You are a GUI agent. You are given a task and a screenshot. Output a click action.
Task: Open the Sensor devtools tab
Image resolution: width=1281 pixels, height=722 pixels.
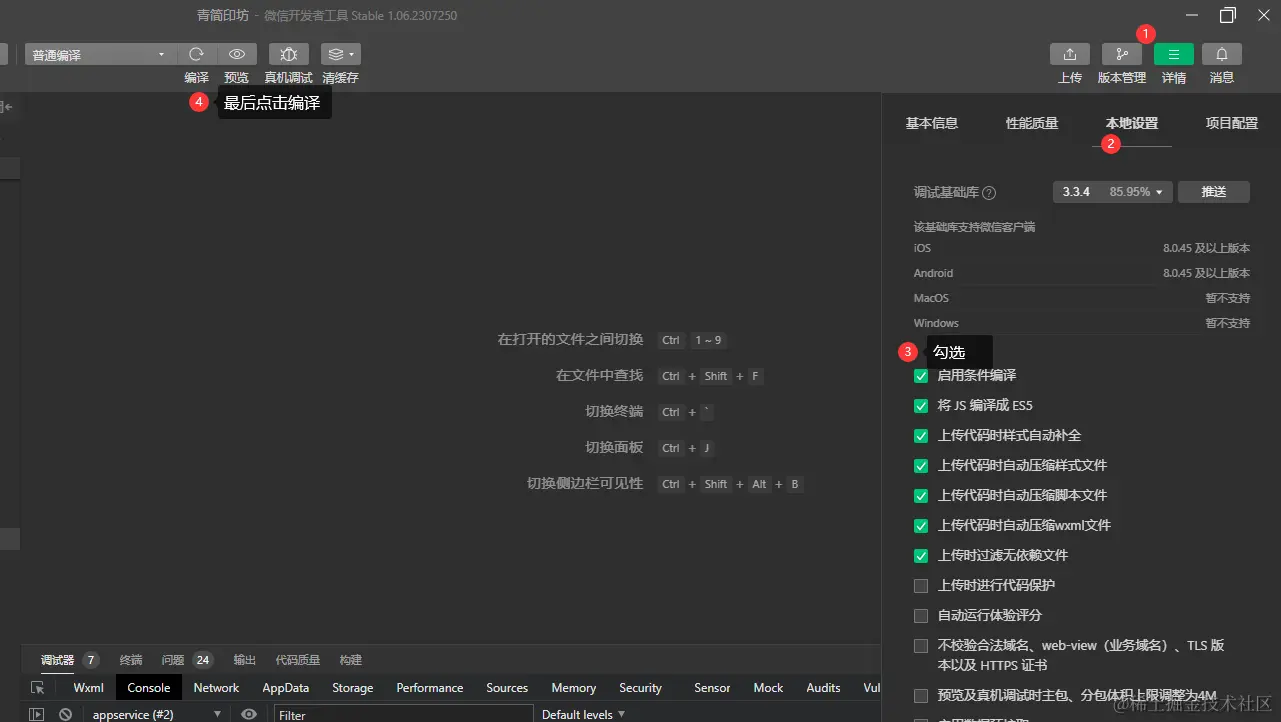712,688
